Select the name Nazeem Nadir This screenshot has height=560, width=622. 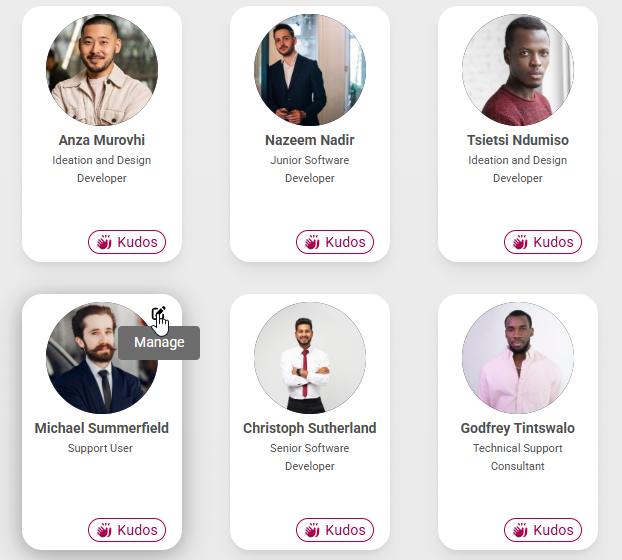tap(310, 140)
